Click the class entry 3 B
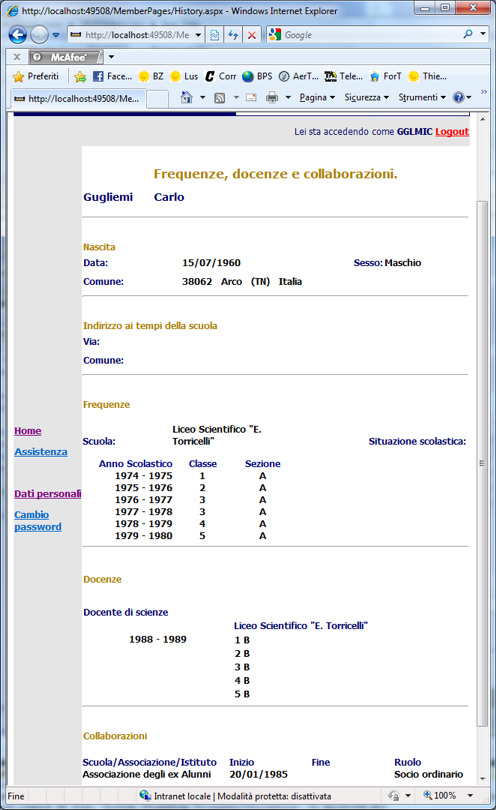Image resolution: width=496 pixels, height=810 pixels. point(242,667)
